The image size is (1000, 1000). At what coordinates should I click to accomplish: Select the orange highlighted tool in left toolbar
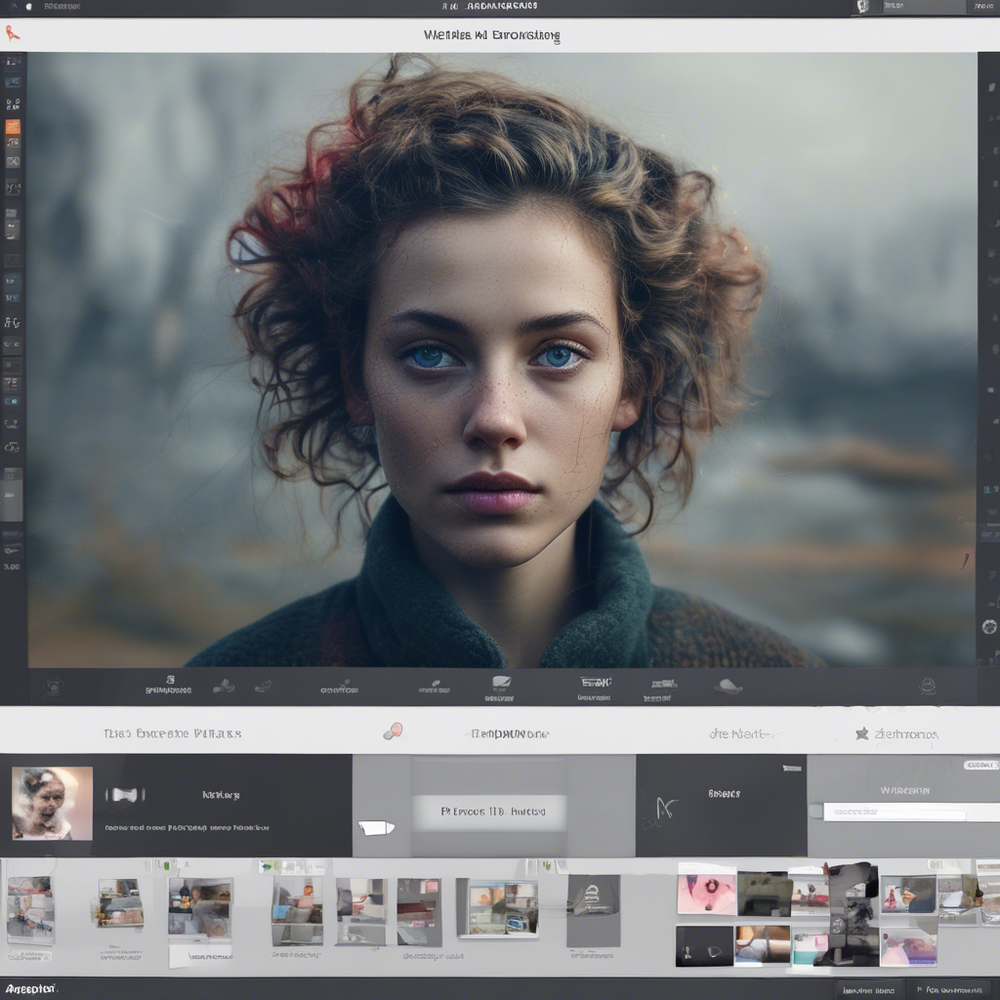point(12,127)
